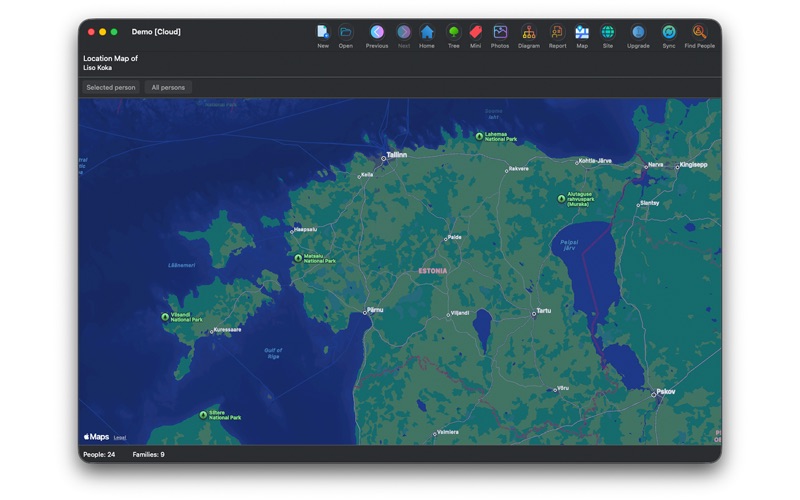Click the Next arrow icon
800x500 pixels.
pos(404,32)
